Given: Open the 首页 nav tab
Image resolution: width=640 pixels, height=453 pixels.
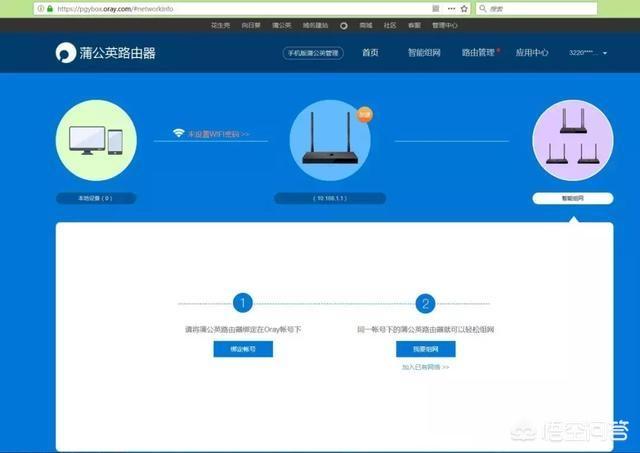Looking at the screenshot, I should pos(370,52).
